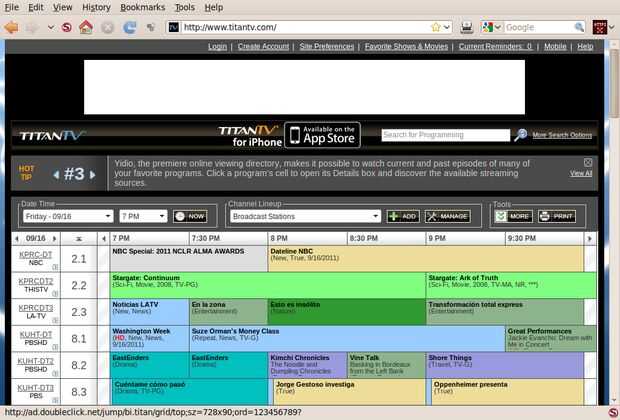Click the printer icon beside the address bar
Screen dimensions: 620x420
(x=467, y=27)
